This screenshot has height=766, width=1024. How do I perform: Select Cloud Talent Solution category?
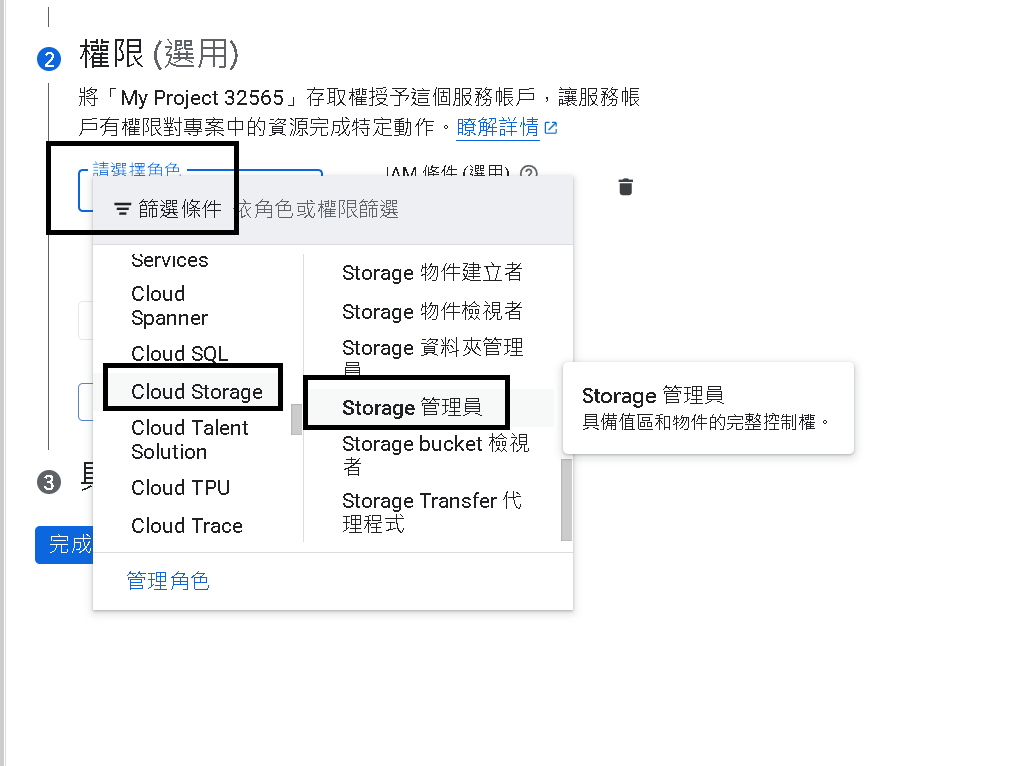tap(189, 439)
